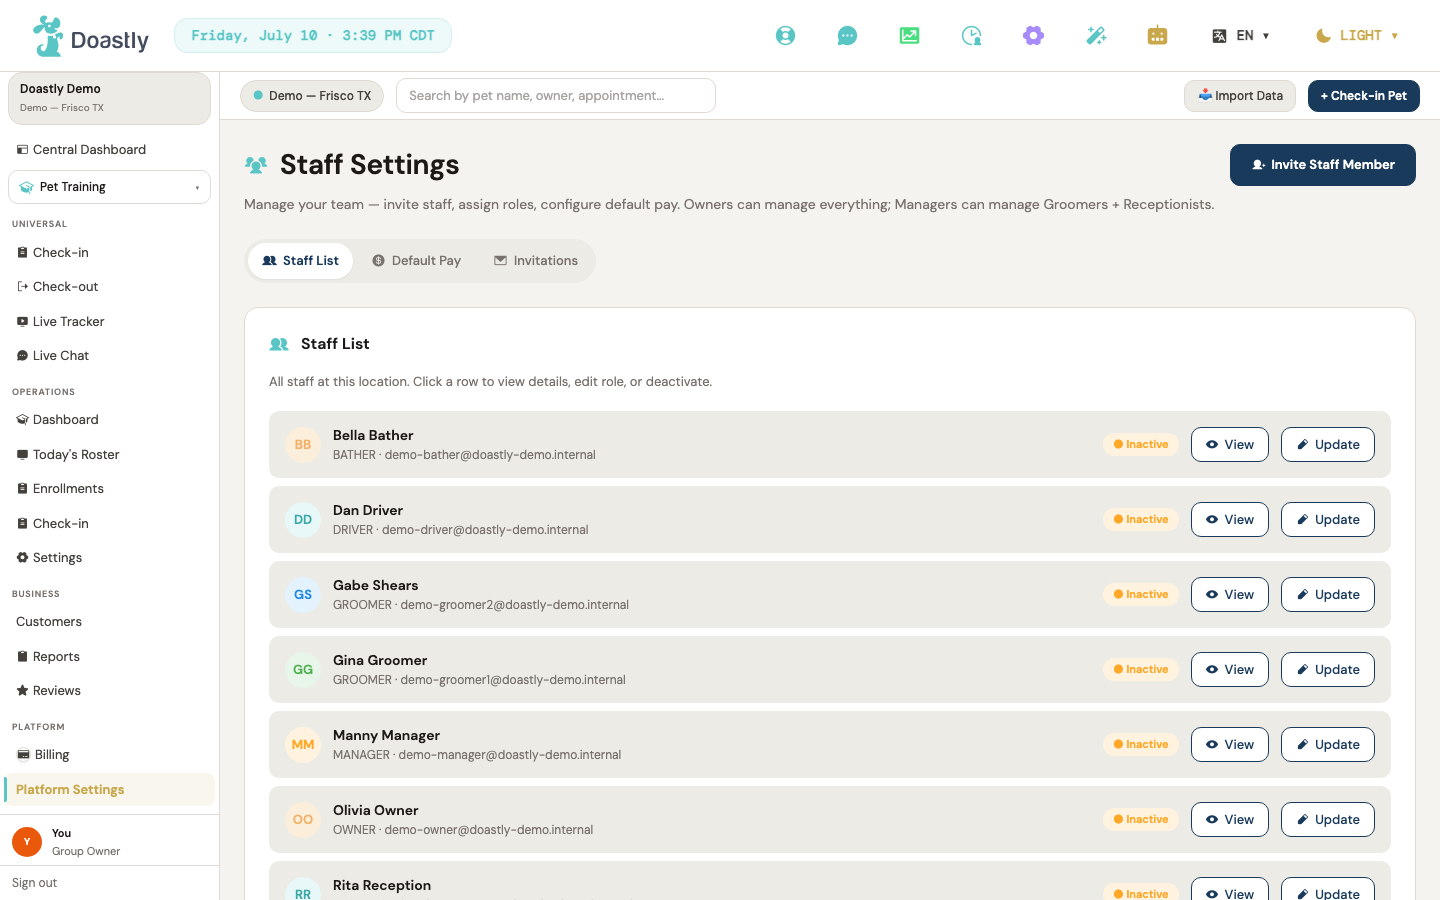Open Customers in the sidebar
The height and width of the screenshot is (900, 1440).
[x=109, y=622]
